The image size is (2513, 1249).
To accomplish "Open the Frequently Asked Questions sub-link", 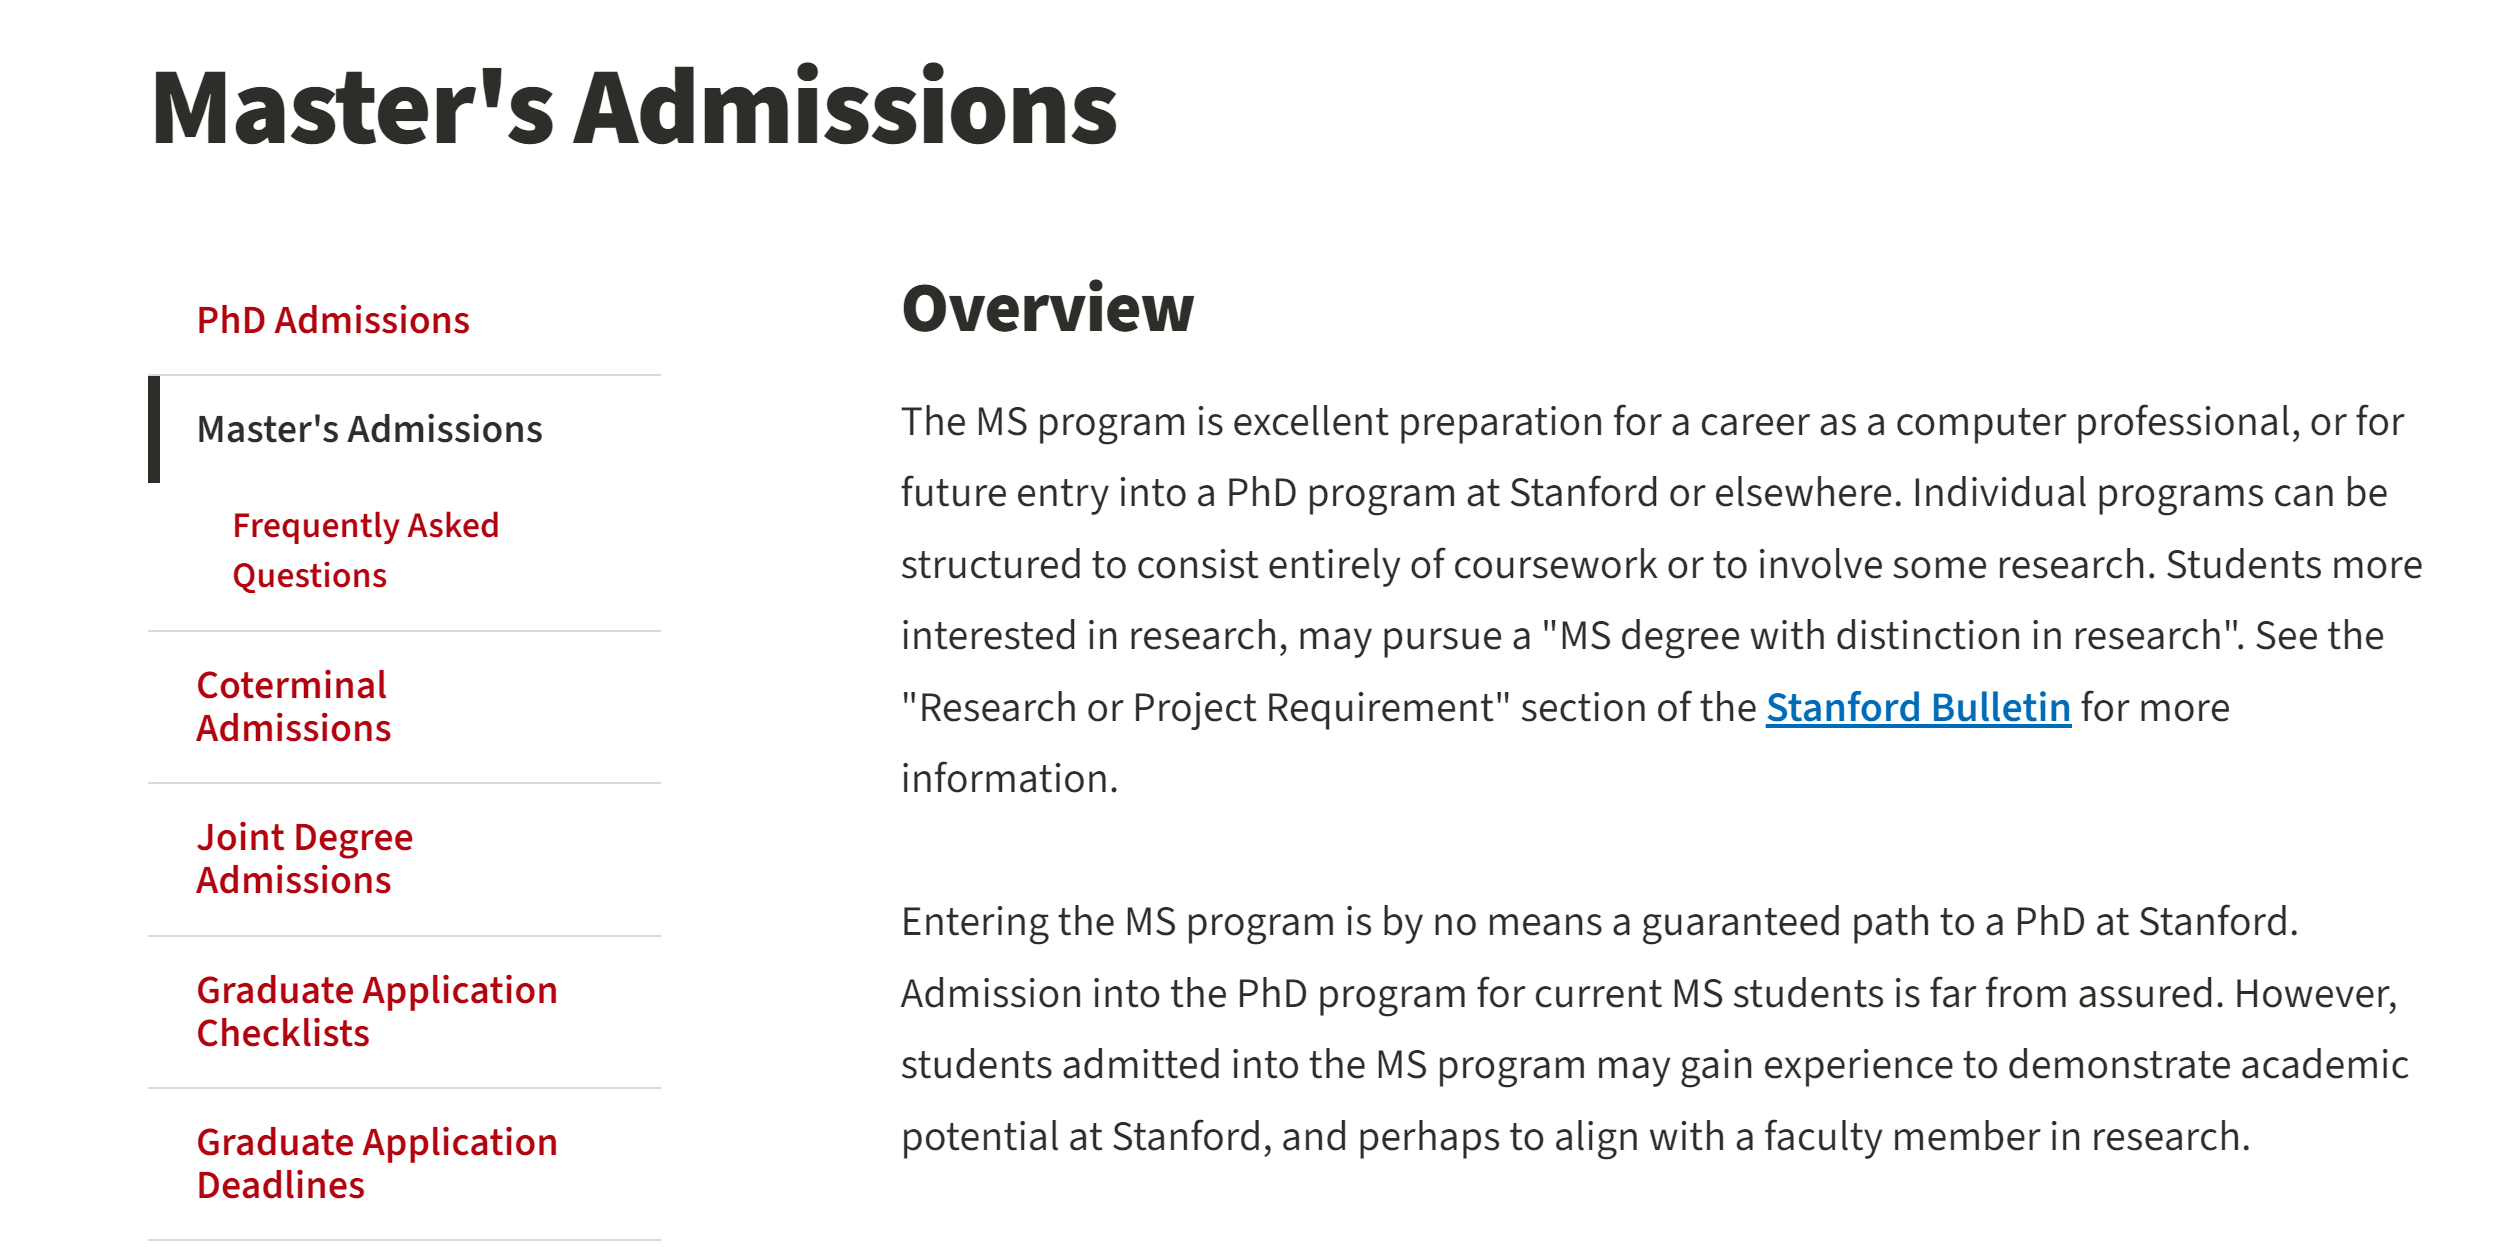I will click(x=365, y=550).
